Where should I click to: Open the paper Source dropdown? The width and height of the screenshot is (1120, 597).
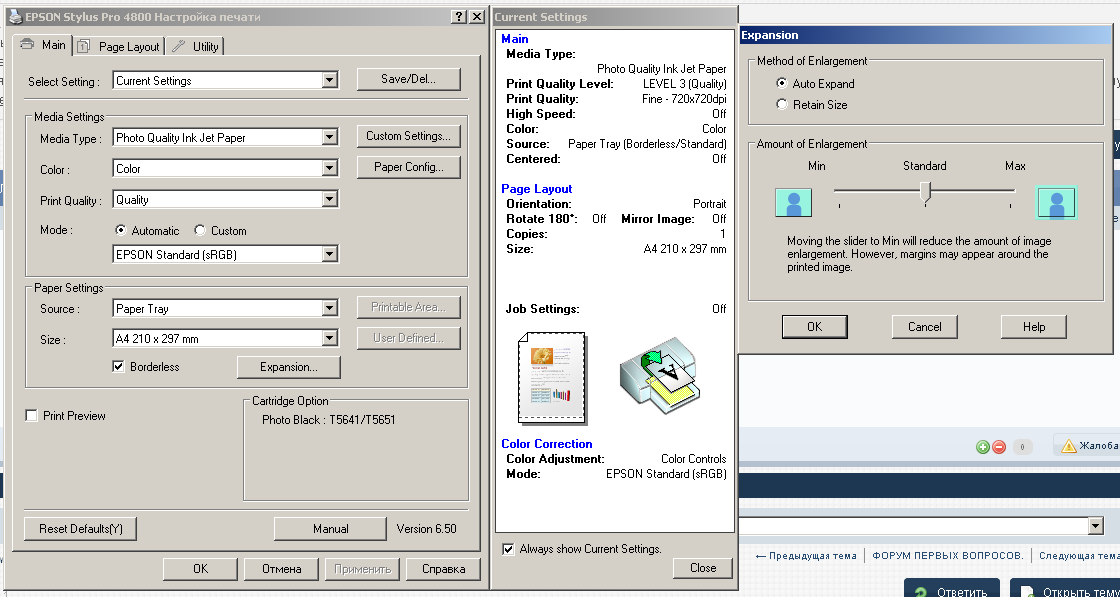click(x=329, y=308)
